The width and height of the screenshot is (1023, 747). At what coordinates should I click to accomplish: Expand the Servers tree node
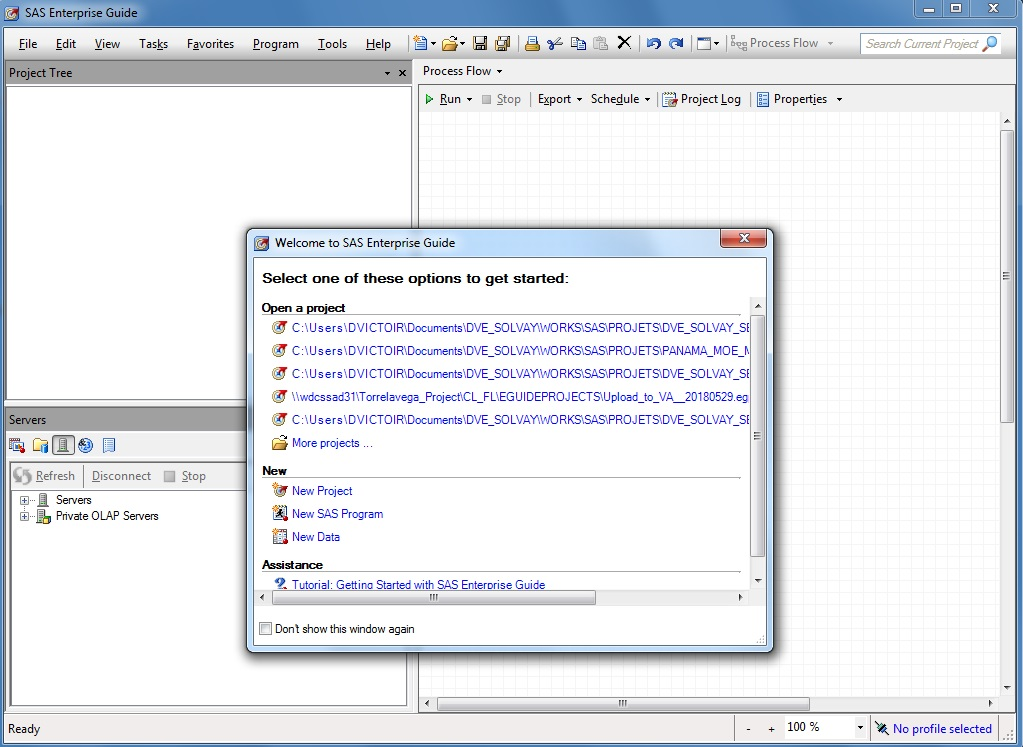click(24, 500)
